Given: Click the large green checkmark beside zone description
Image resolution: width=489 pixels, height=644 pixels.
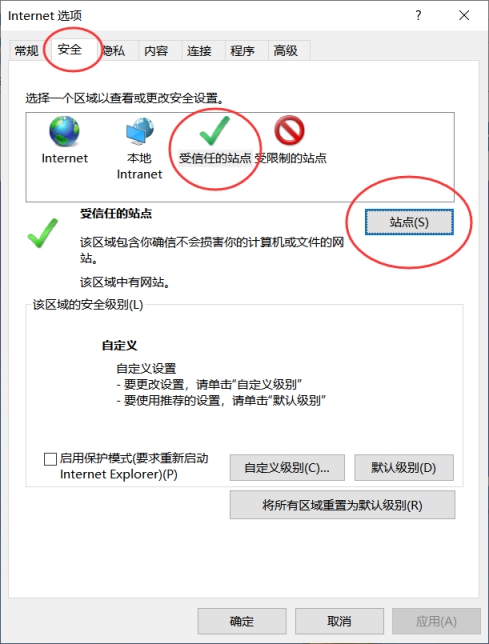Looking at the screenshot, I should 43,233.
